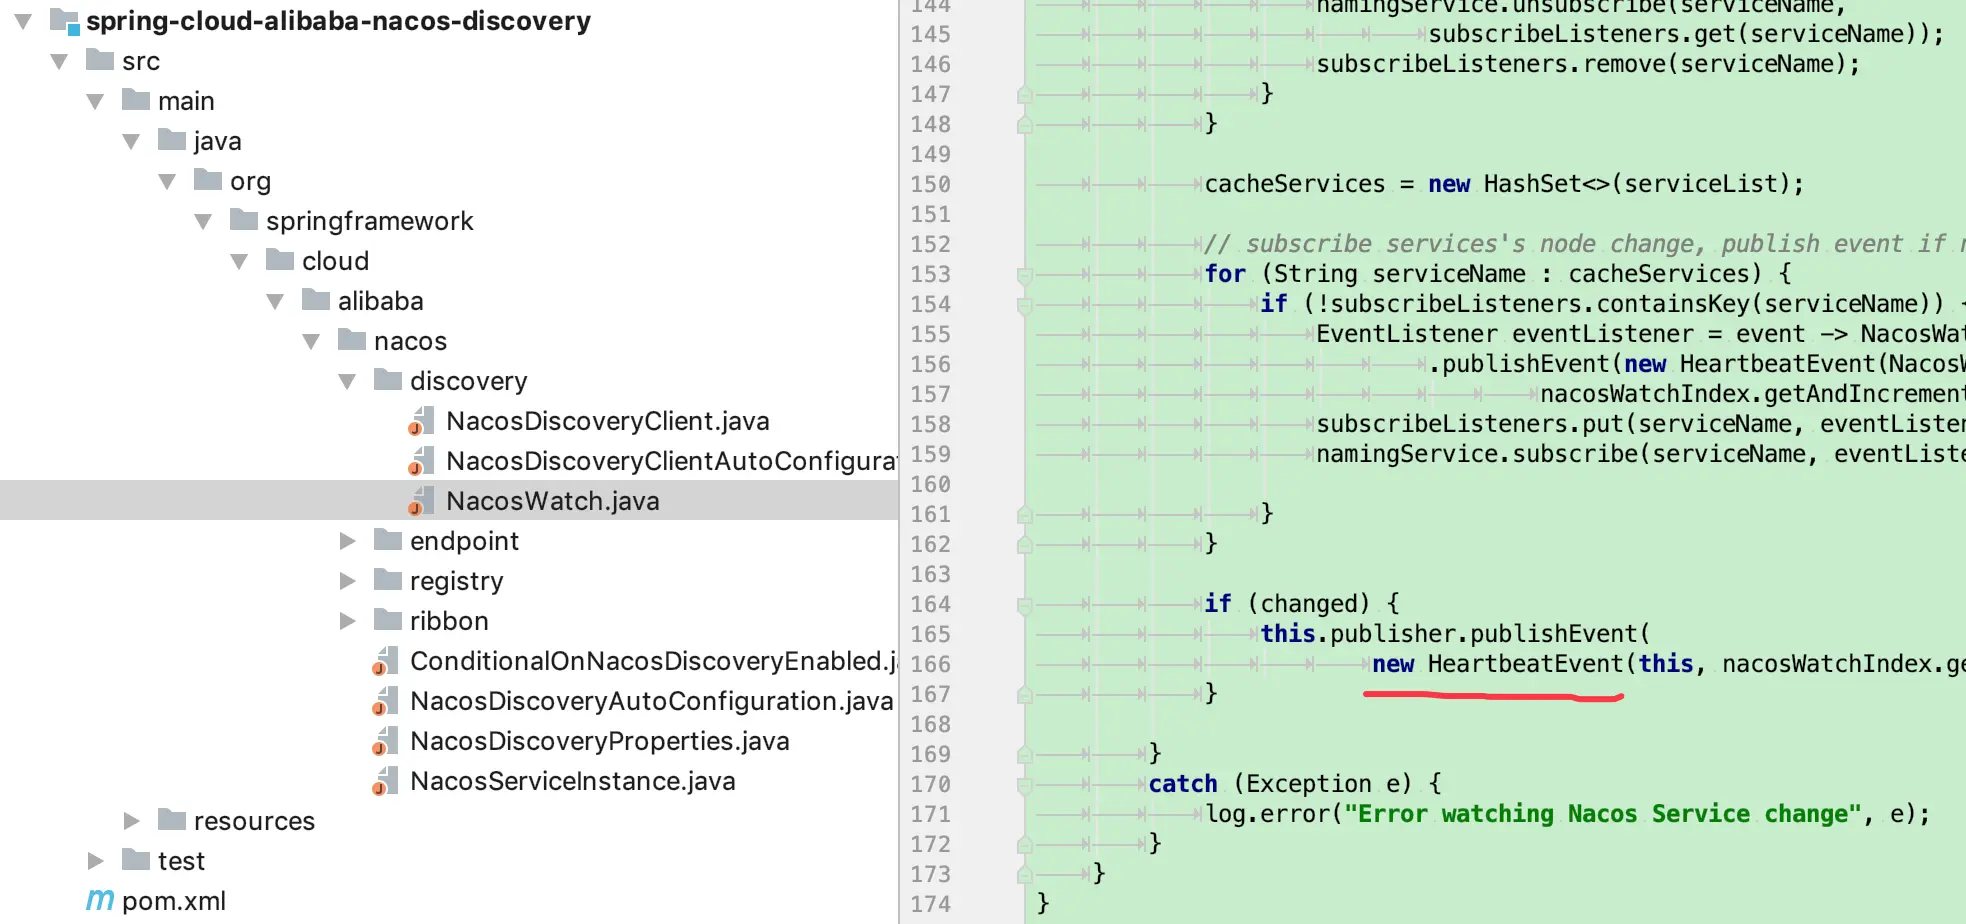Click the fold end marker on line 147
This screenshot has width=1966, height=924.
[1024, 94]
